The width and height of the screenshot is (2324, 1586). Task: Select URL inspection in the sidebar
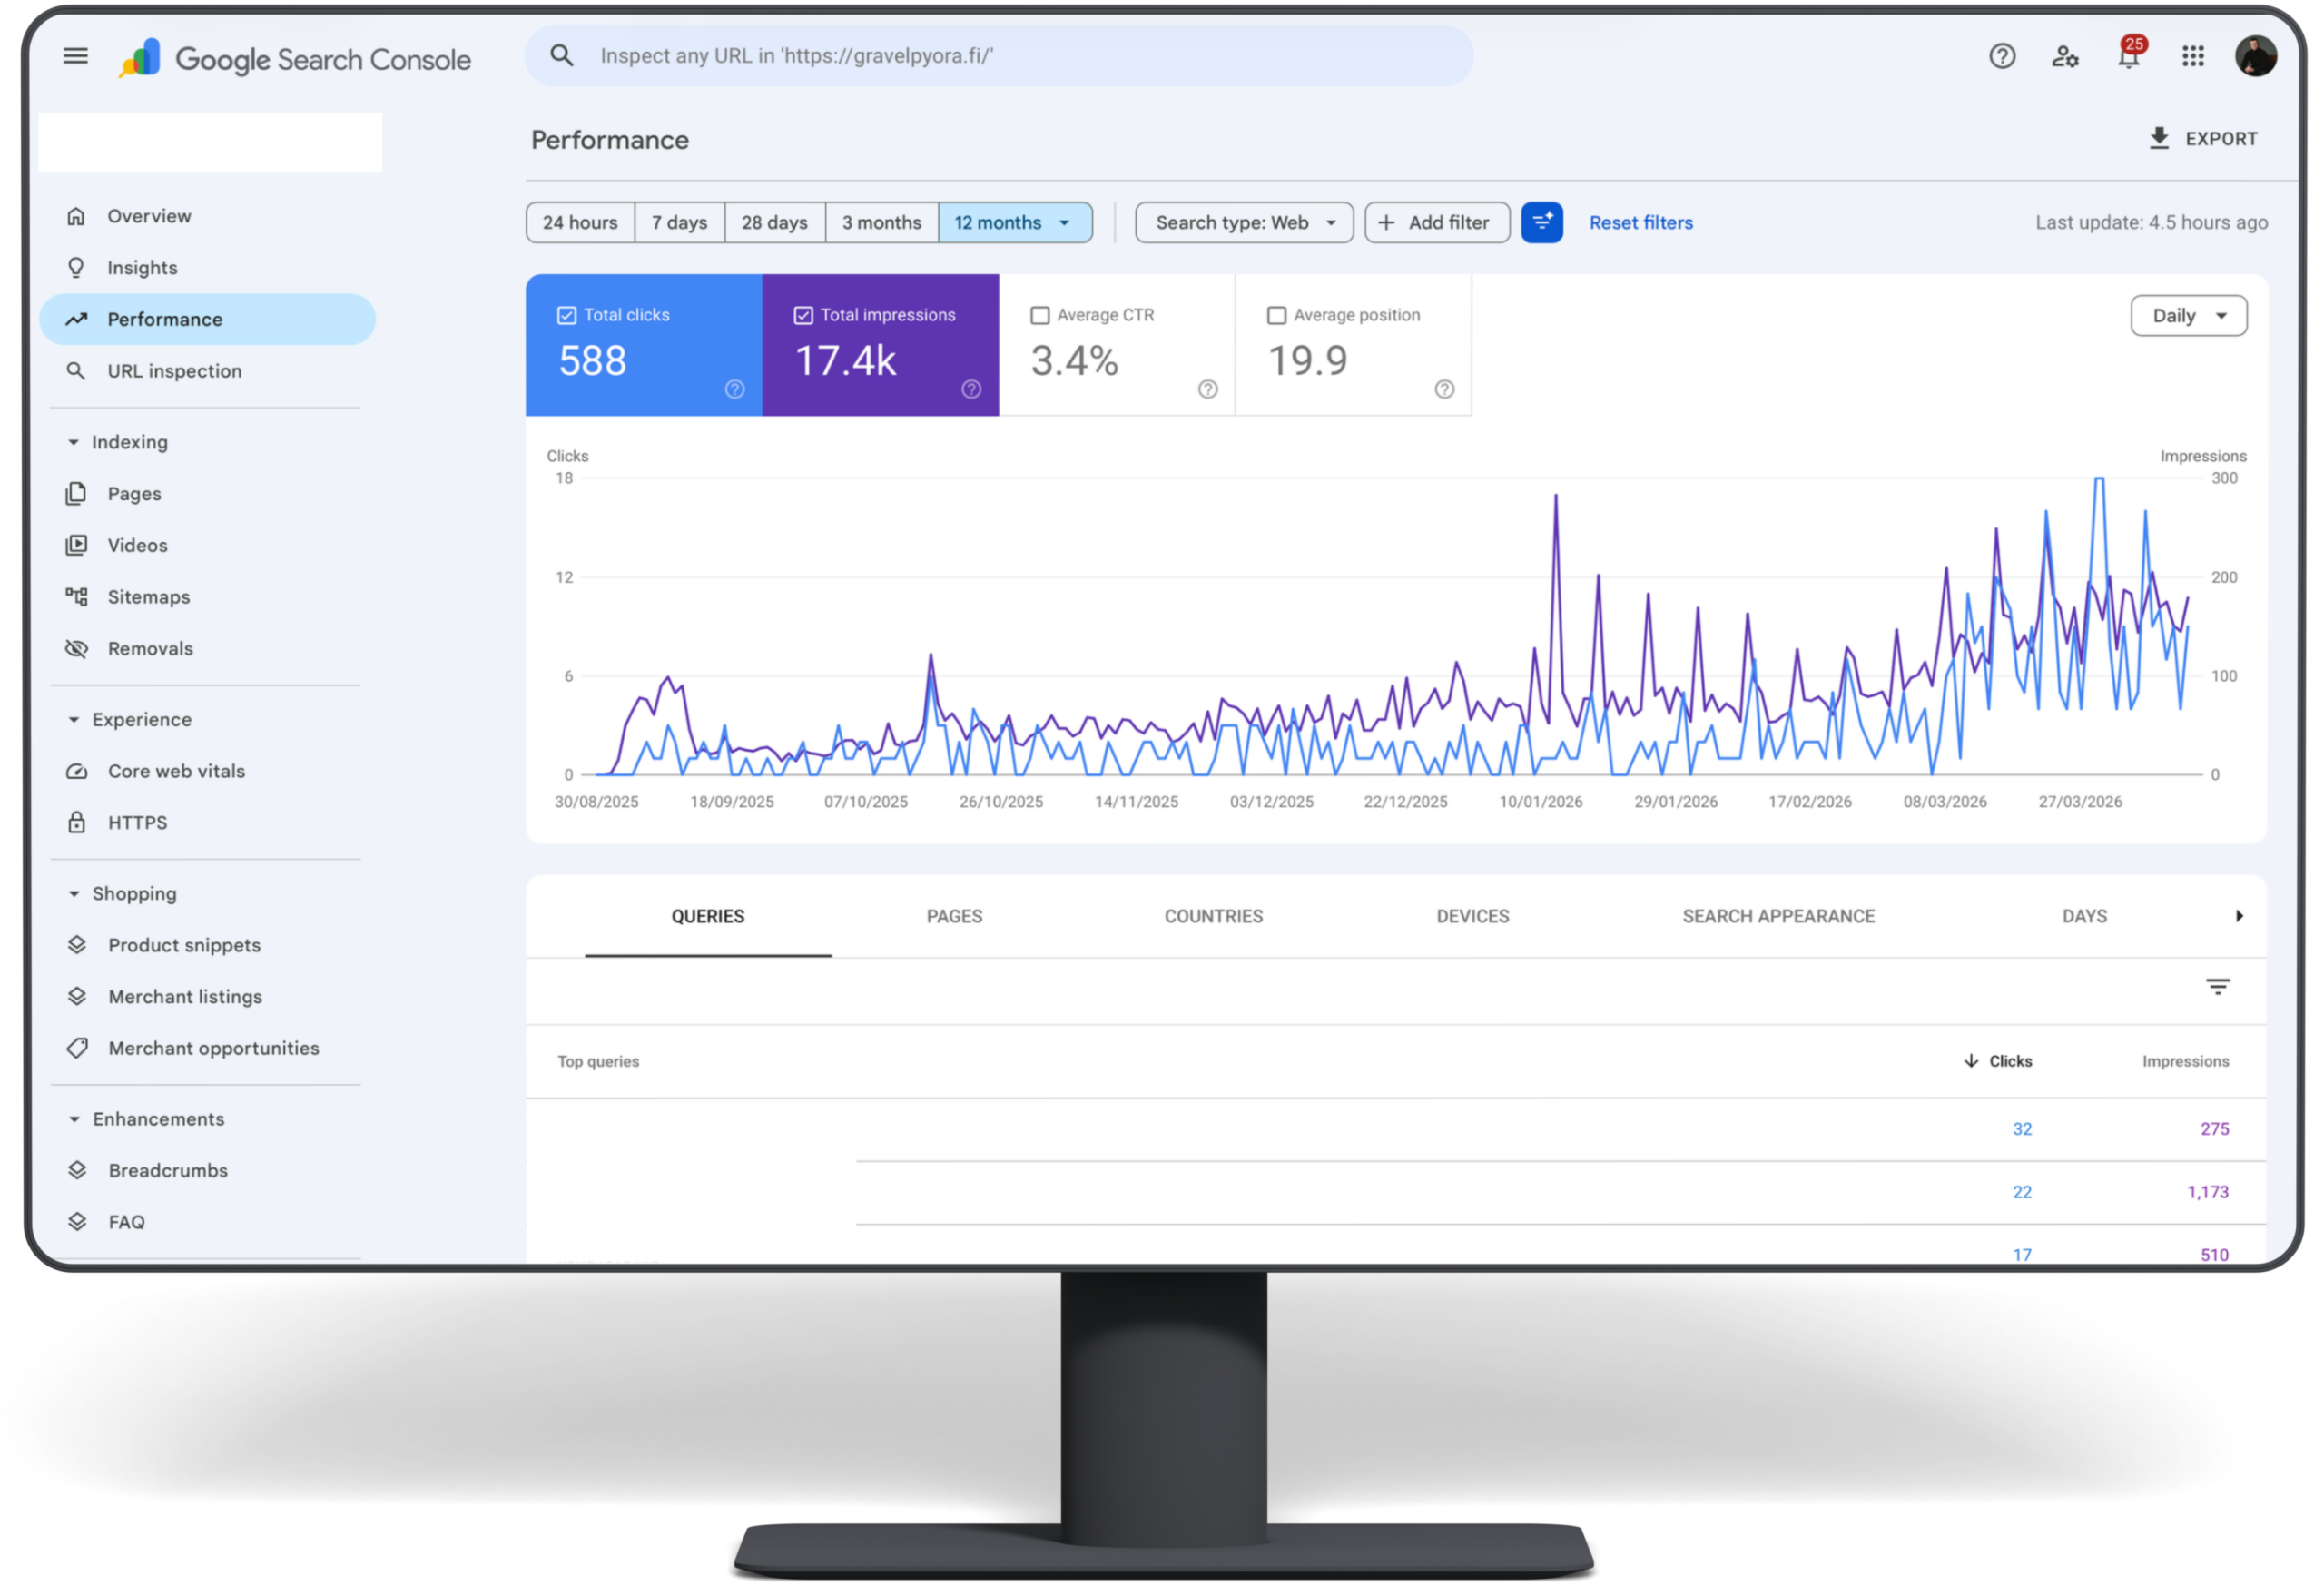click(x=174, y=371)
